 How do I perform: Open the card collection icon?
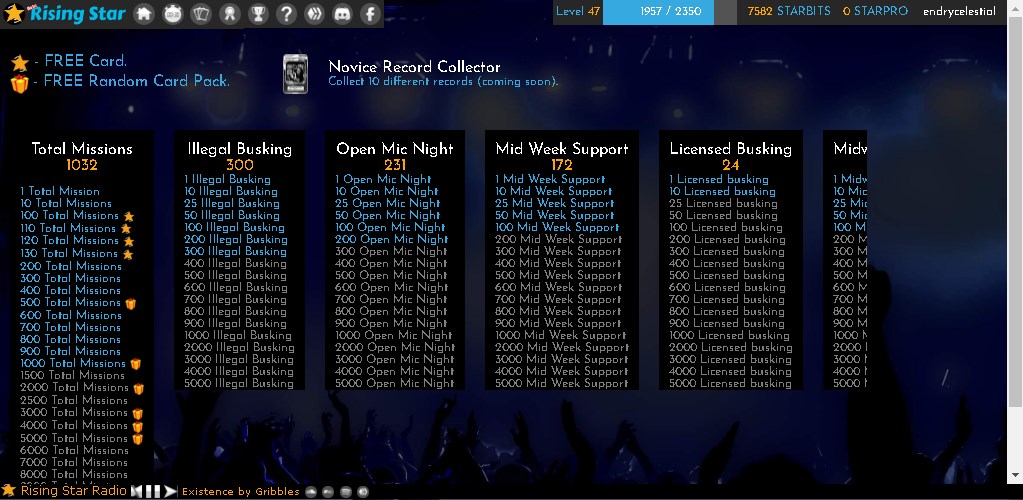(x=201, y=14)
